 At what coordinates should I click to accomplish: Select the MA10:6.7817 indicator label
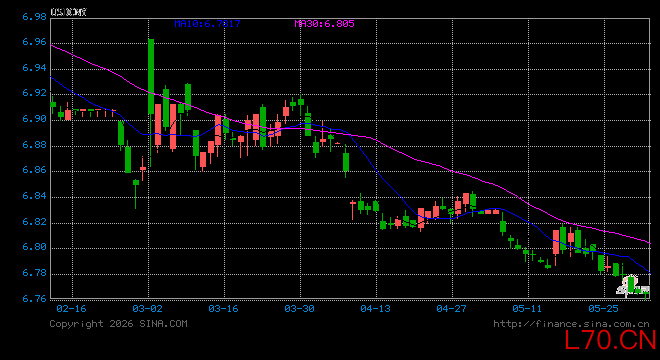click(x=208, y=24)
